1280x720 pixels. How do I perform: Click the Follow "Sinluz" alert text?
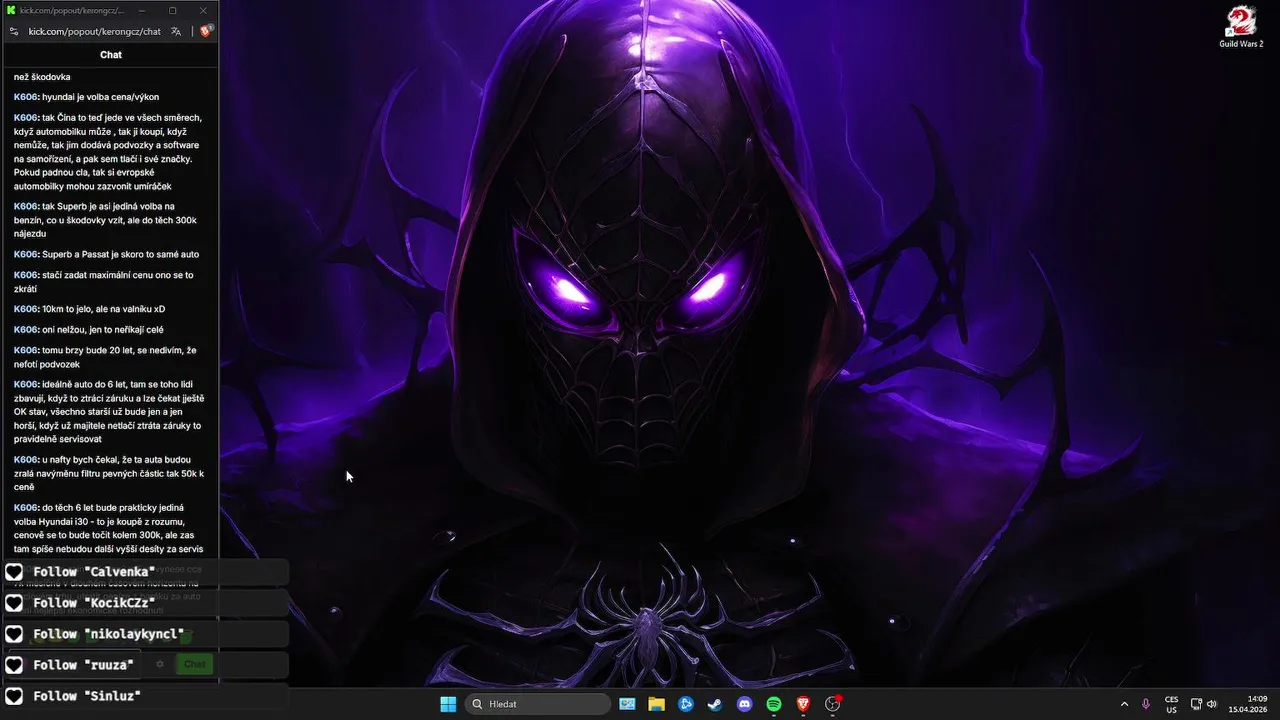[87, 696]
